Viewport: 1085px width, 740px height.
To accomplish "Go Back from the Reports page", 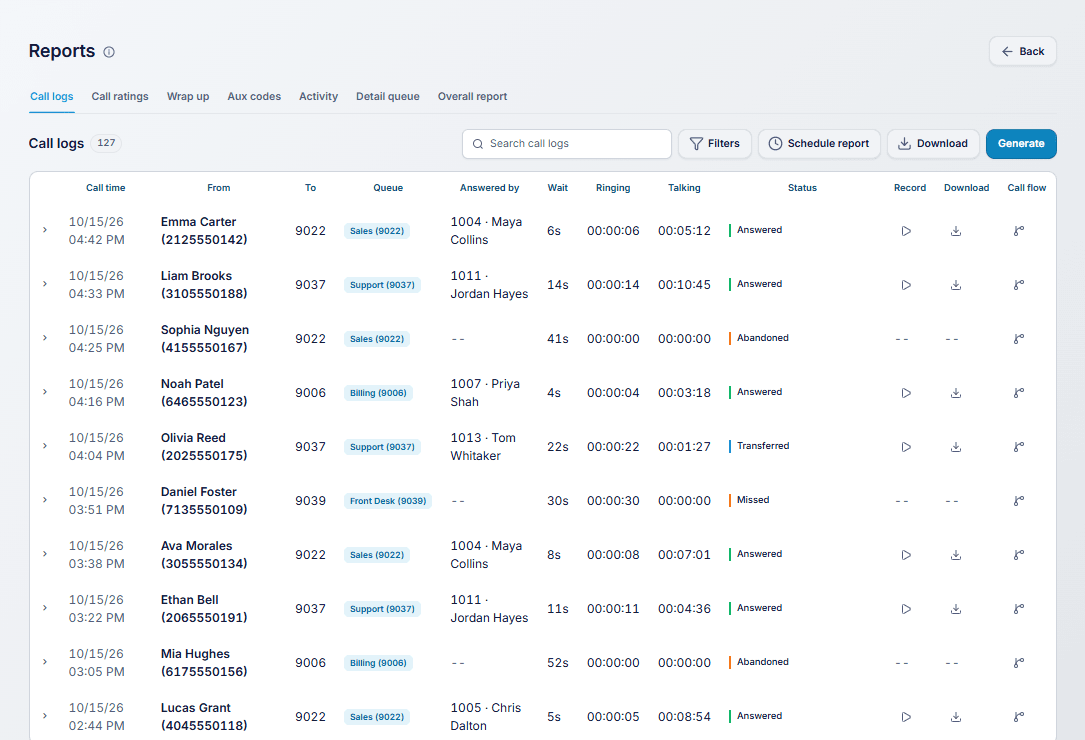I will [1023, 51].
